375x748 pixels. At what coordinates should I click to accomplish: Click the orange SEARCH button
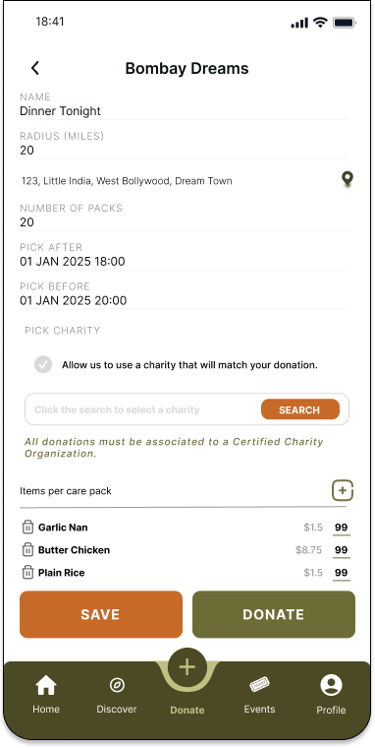tap(300, 410)
